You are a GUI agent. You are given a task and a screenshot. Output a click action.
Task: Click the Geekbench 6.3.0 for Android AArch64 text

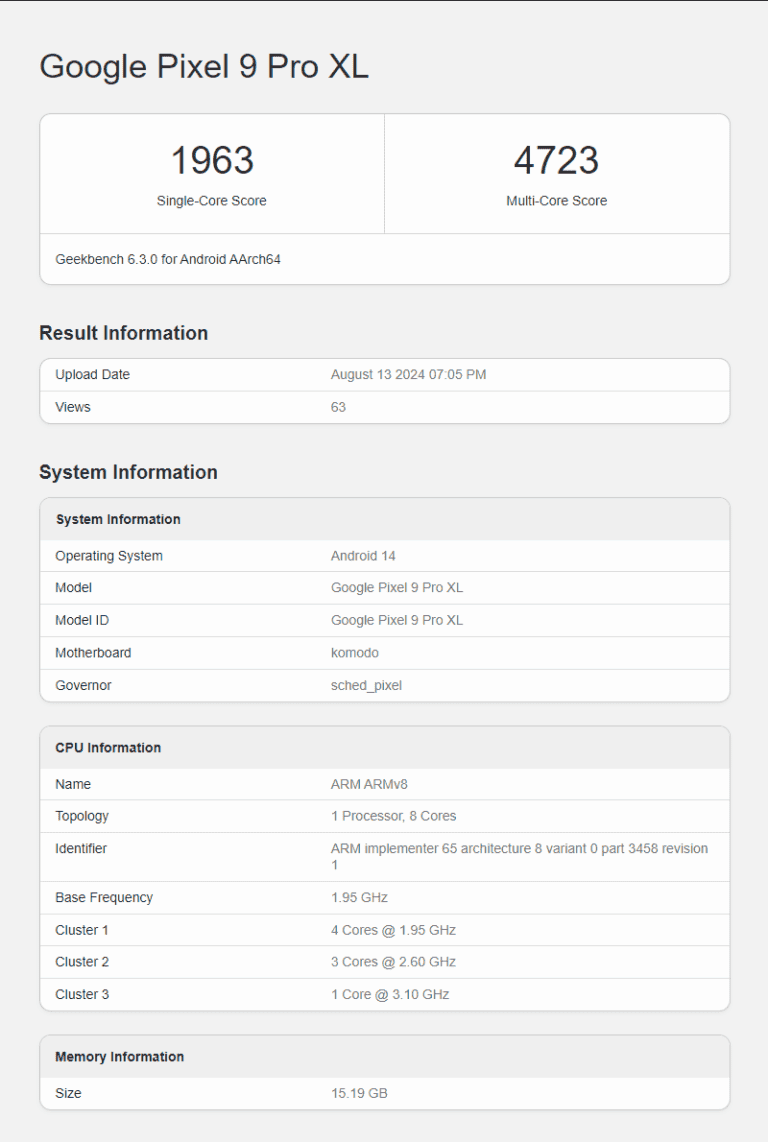click(x=168, y=259)
